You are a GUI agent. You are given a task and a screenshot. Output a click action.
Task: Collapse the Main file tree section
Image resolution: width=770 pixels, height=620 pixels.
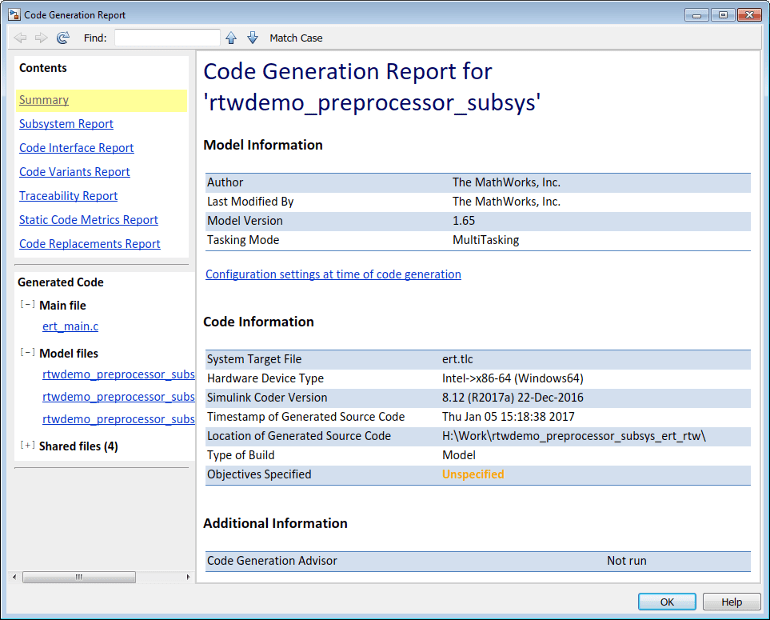pyautogui.click(x=28, y=305)
